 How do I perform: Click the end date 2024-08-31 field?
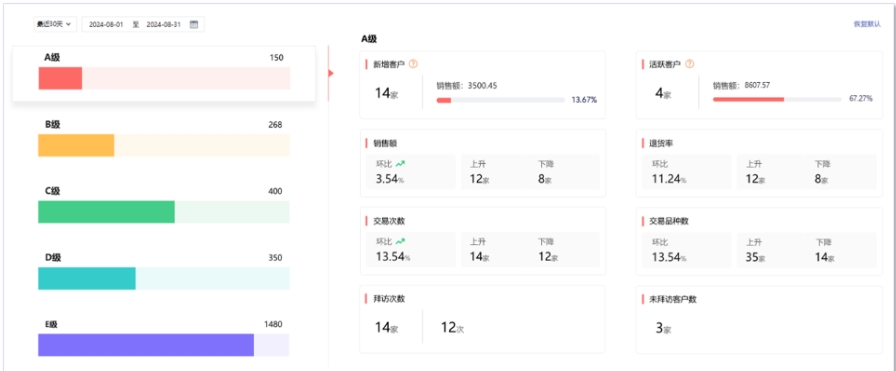coord(163,24)
